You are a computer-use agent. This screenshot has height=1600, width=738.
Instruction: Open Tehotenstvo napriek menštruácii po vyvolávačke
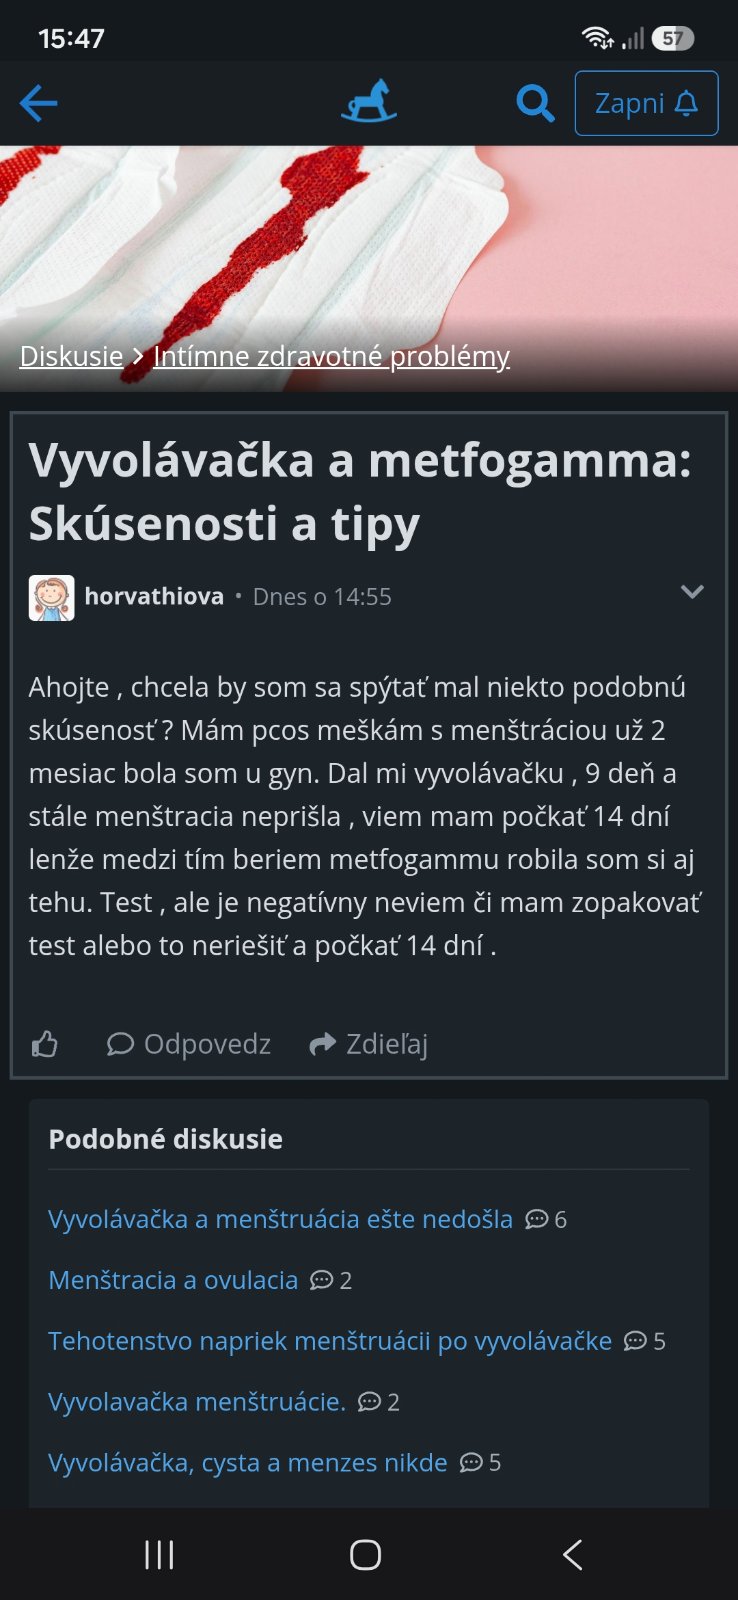330,1341
